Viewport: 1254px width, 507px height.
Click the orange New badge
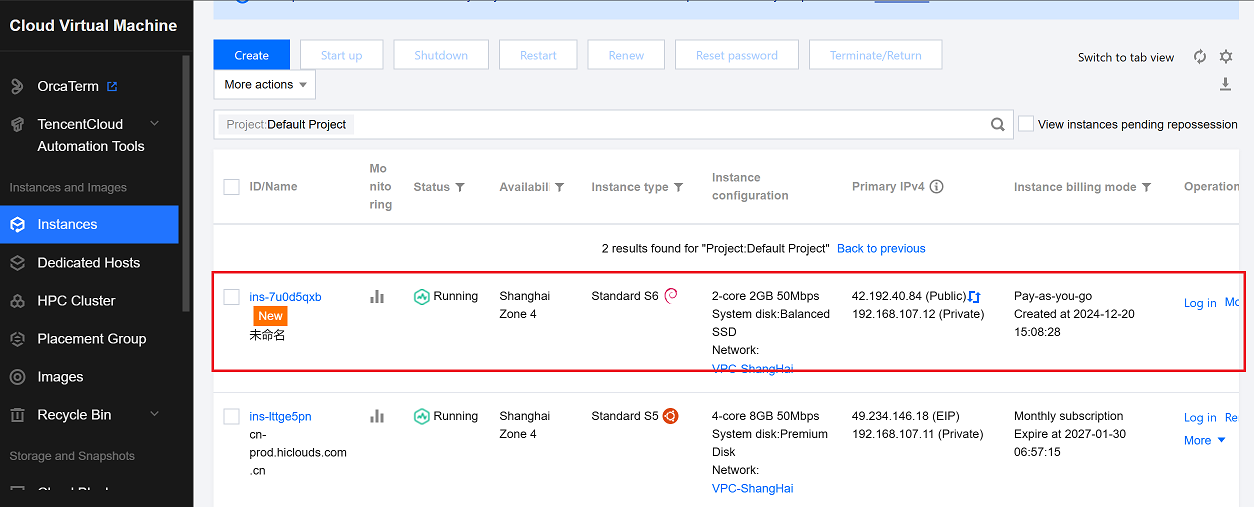(271, 315)
